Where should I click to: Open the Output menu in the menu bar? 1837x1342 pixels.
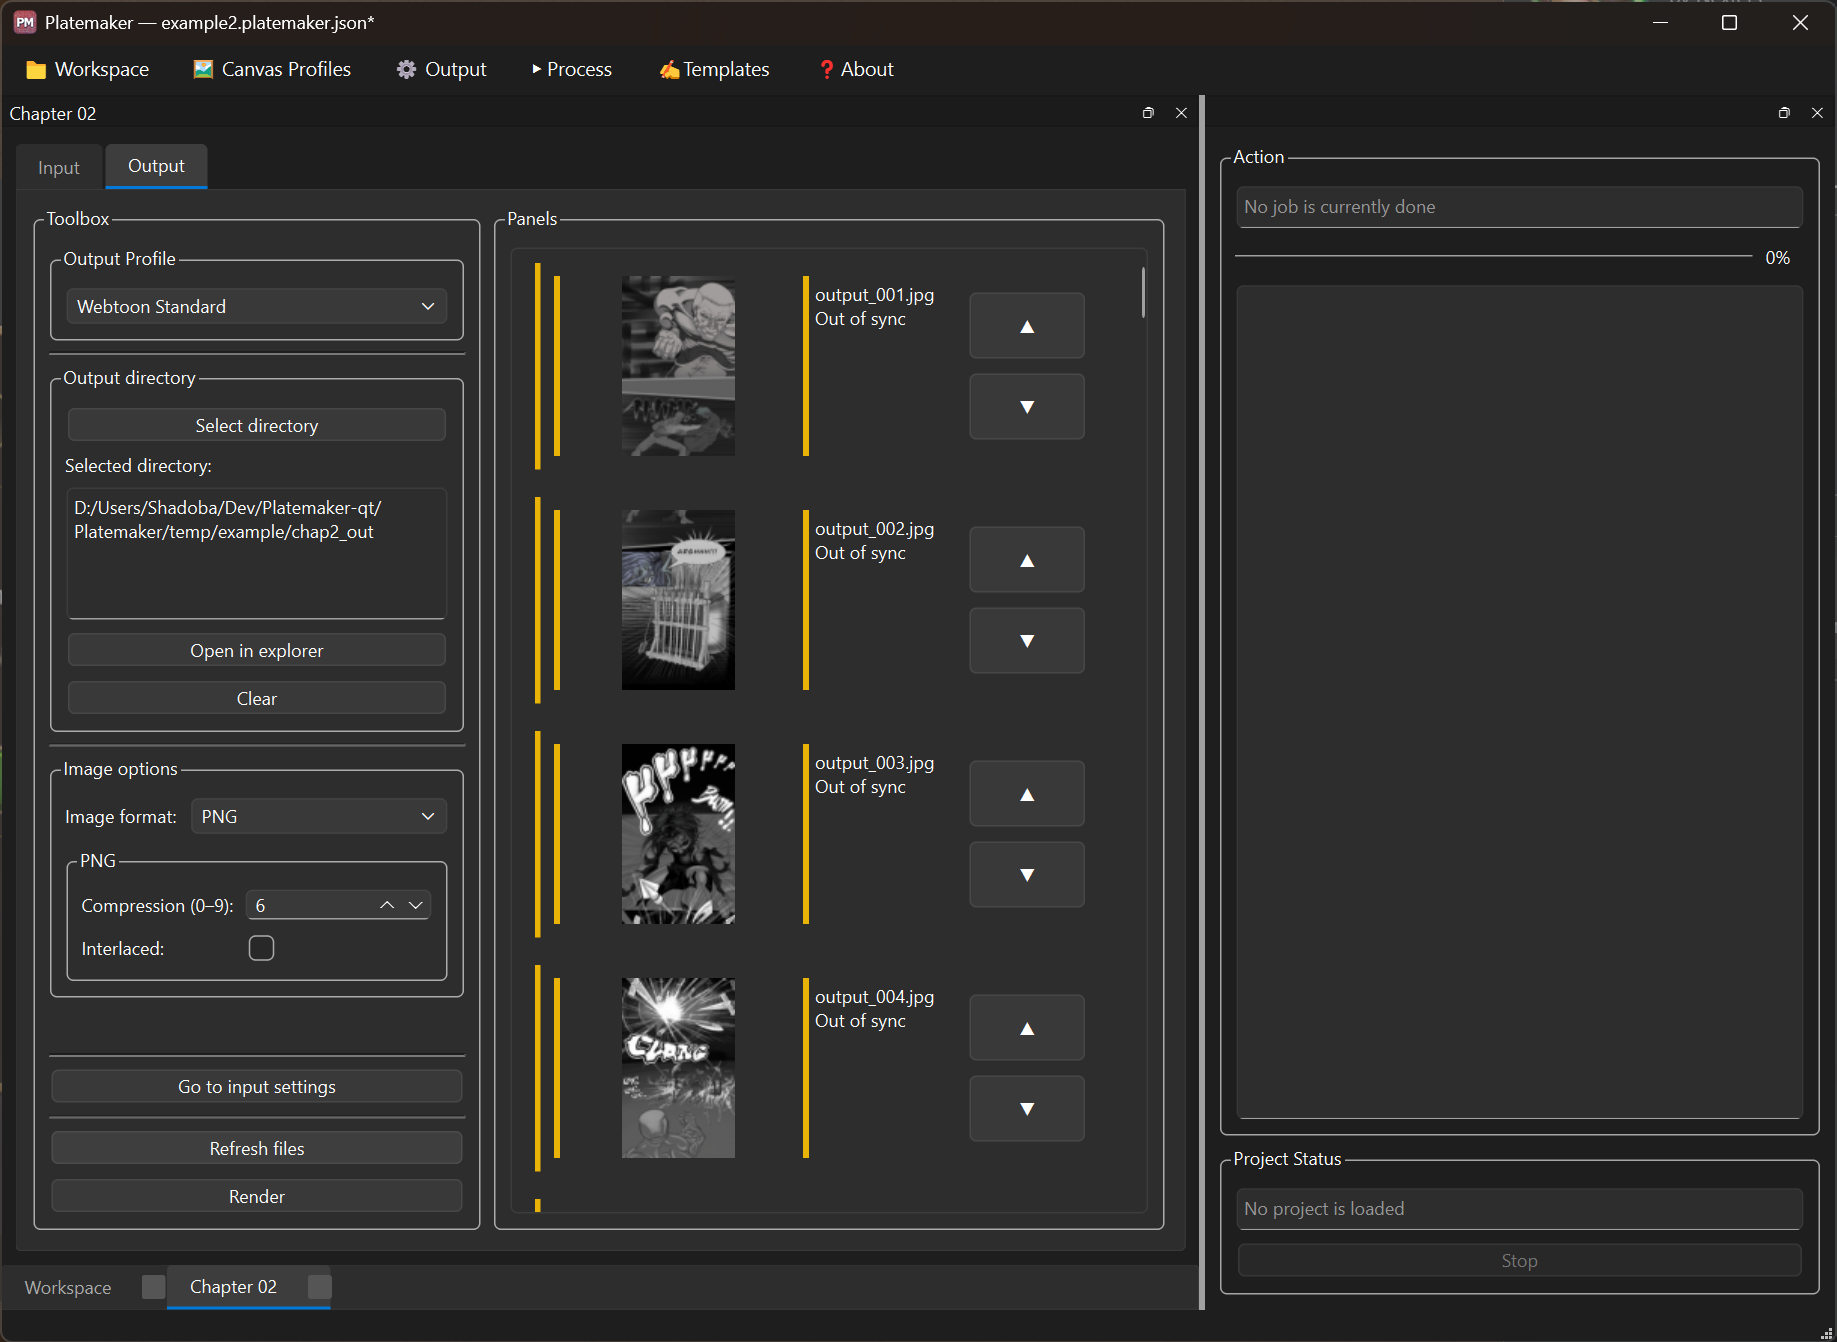click(442, 69)
